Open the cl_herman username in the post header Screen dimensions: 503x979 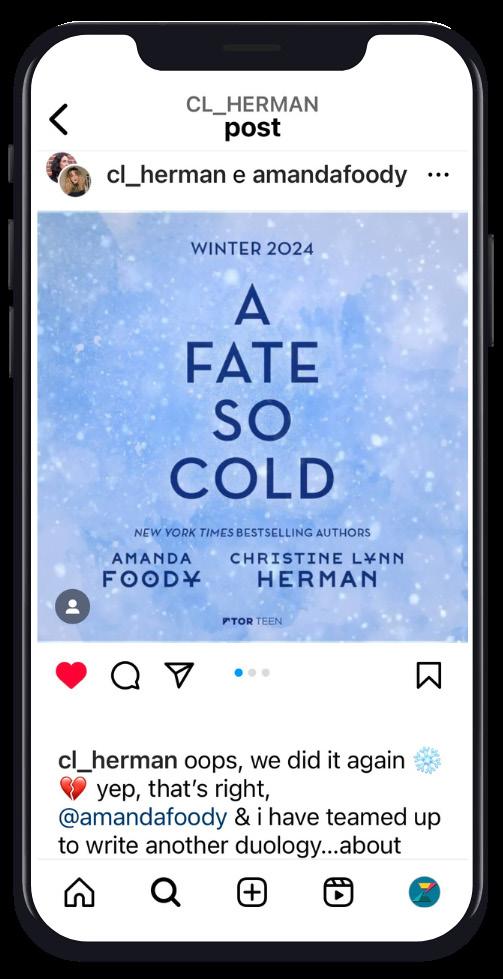coord(166,175)
